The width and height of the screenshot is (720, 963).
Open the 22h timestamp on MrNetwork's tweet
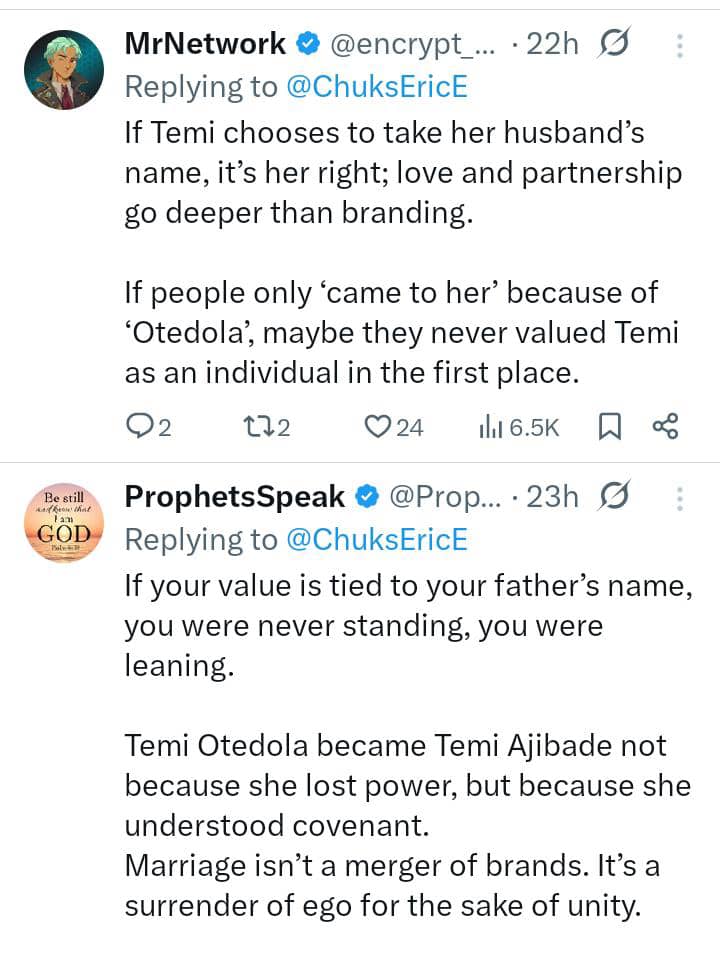[x=551, y=44]
